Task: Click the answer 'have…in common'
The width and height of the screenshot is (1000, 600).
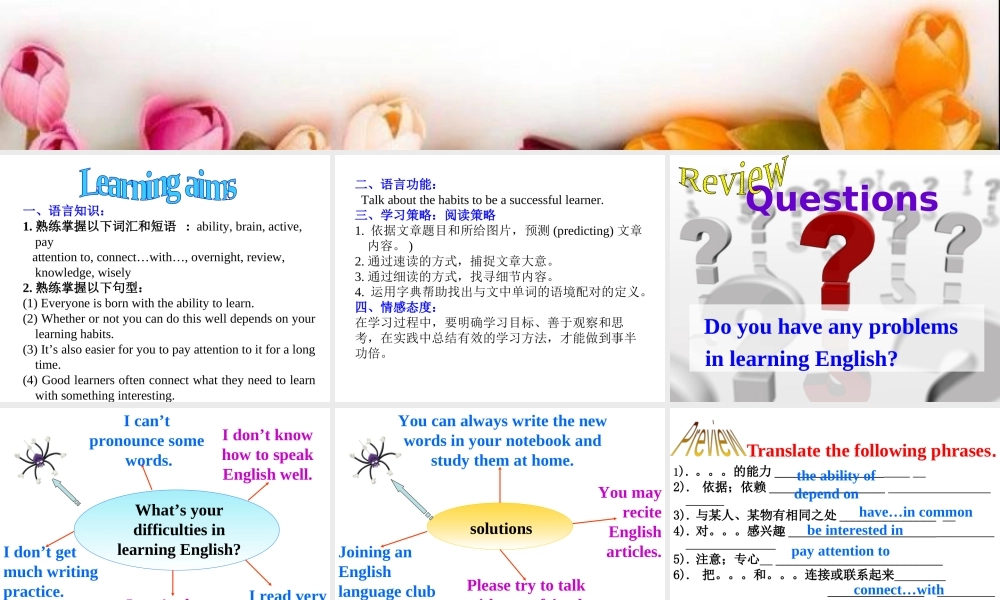Action: [915, 512]
